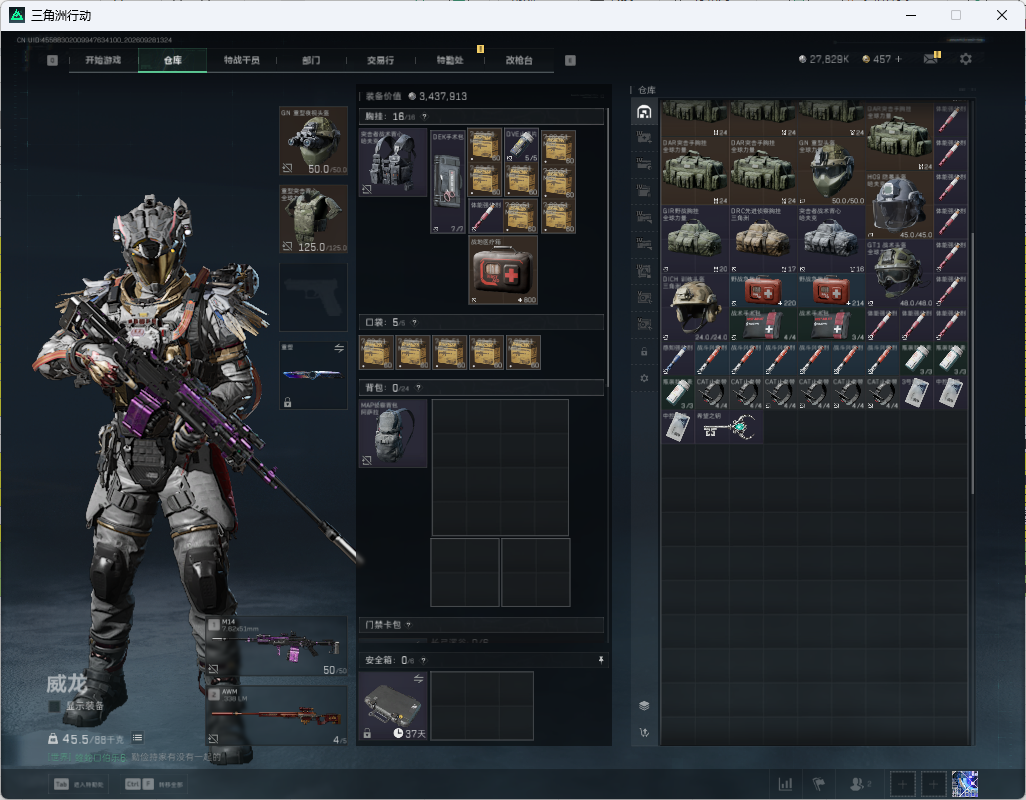Switch to the 开始游戏 tab

click(103, 60)
